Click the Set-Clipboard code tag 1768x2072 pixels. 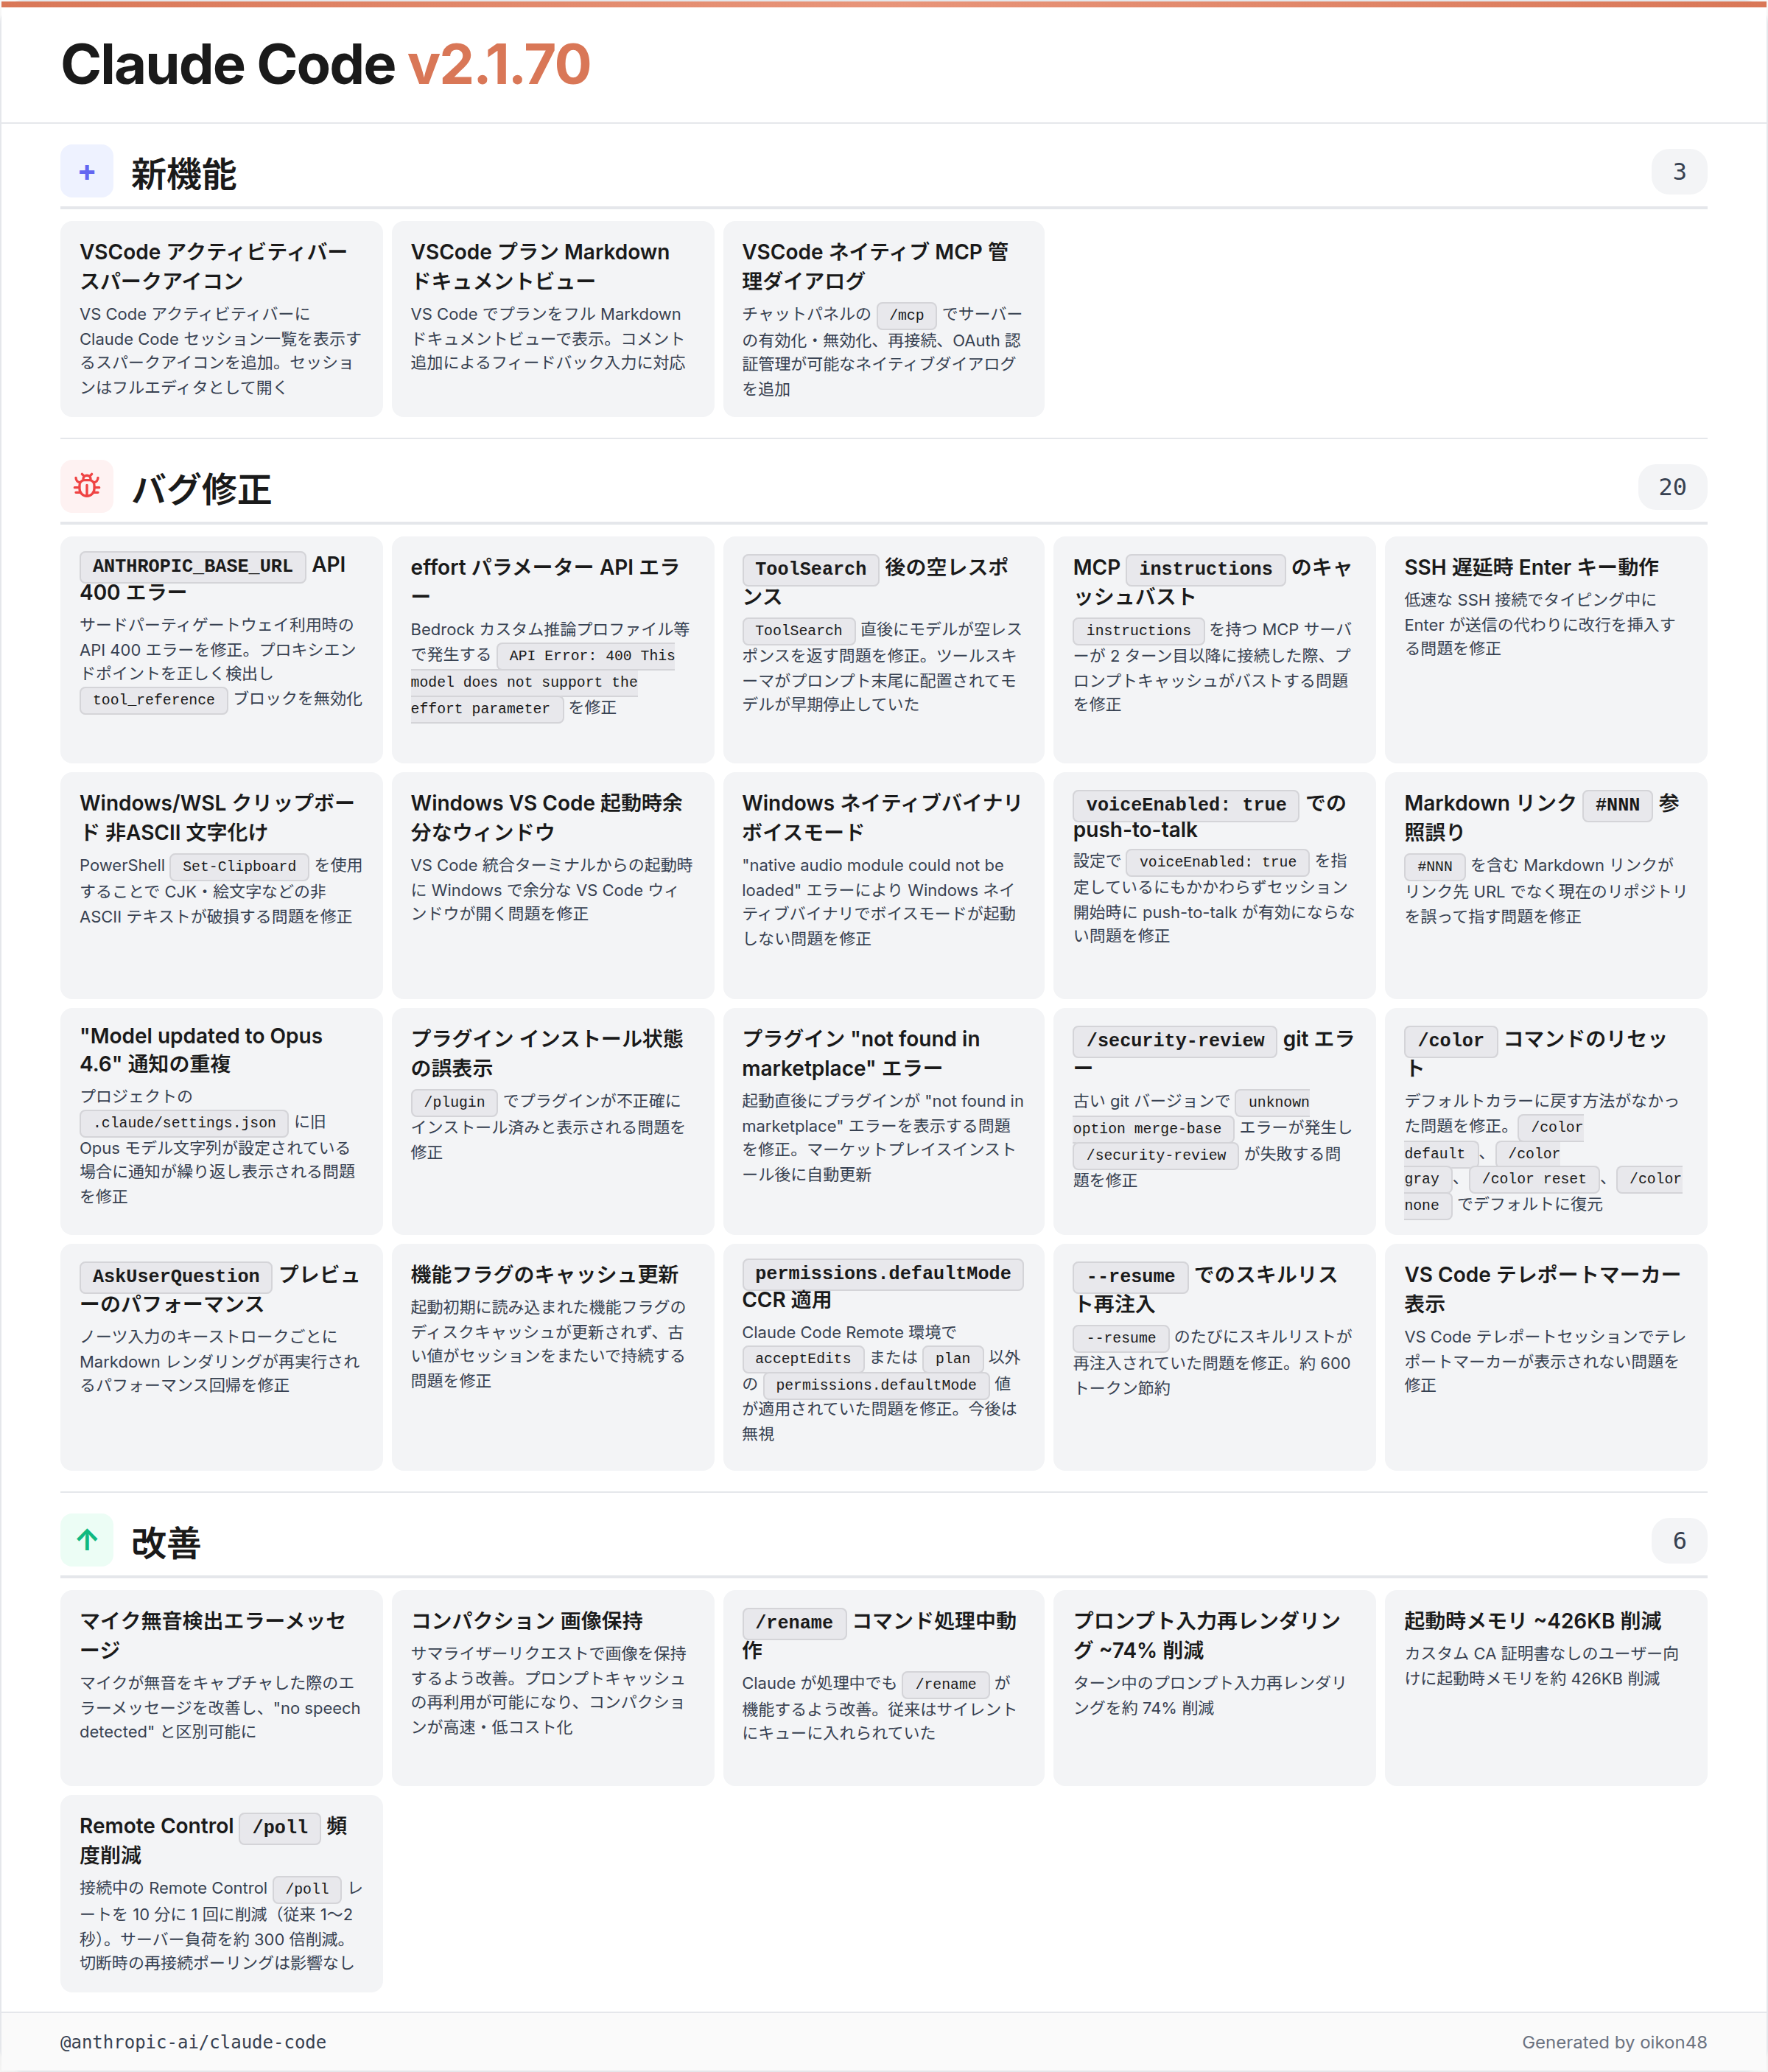point(239,866)
